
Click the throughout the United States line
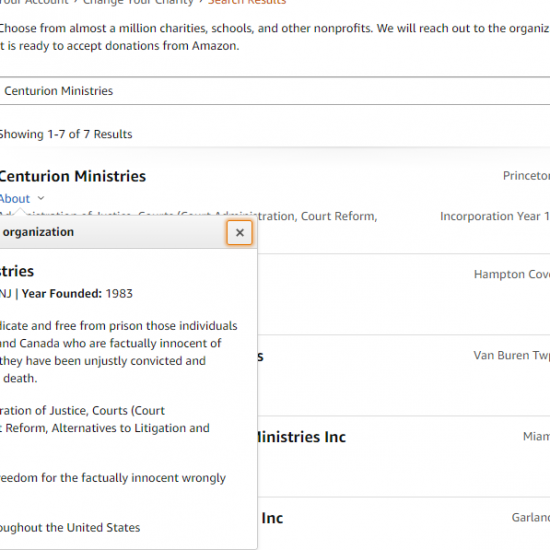click(x=70, y=528)
